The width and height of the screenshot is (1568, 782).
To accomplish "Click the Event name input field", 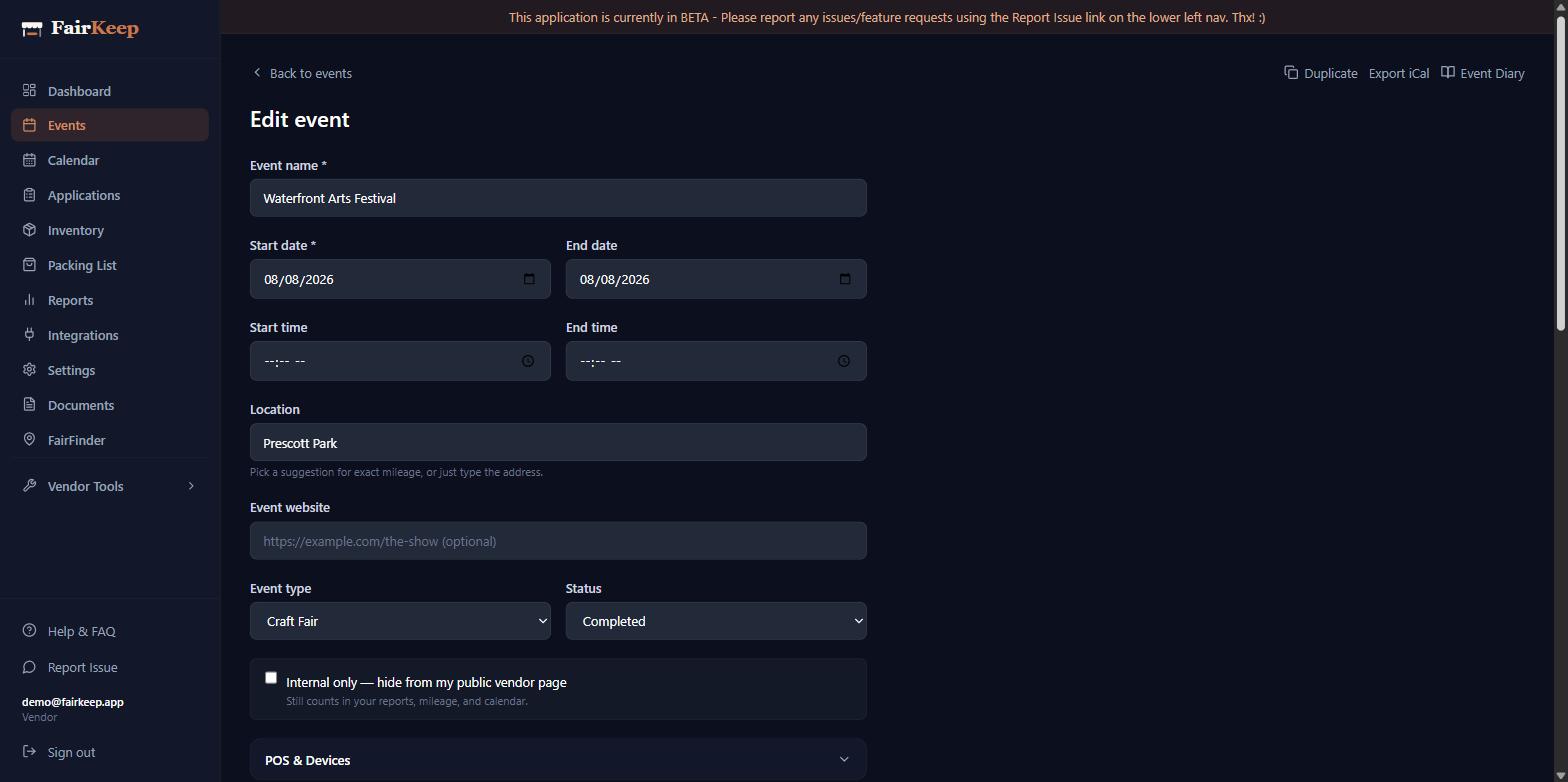I will (558, 198).
